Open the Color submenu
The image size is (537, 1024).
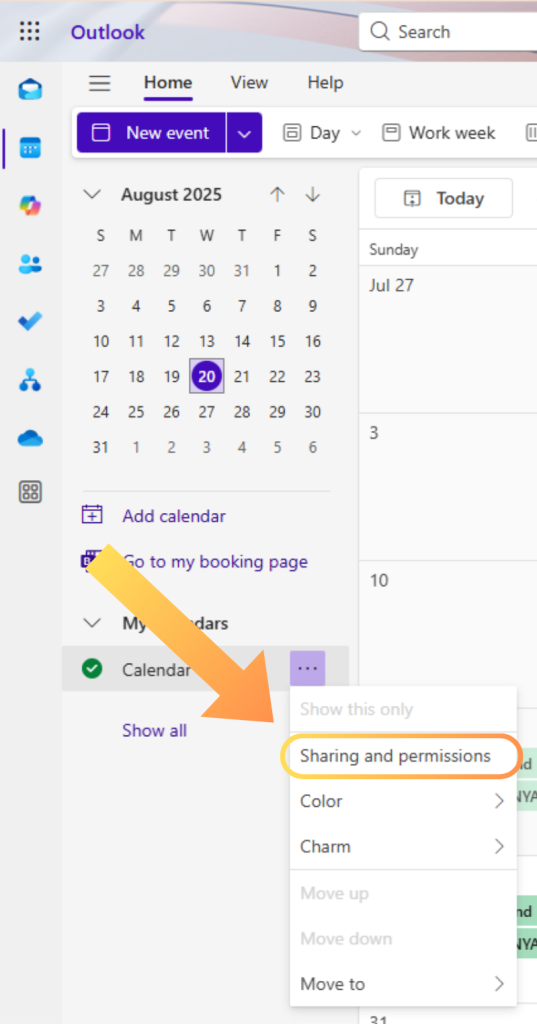[403, 801]
